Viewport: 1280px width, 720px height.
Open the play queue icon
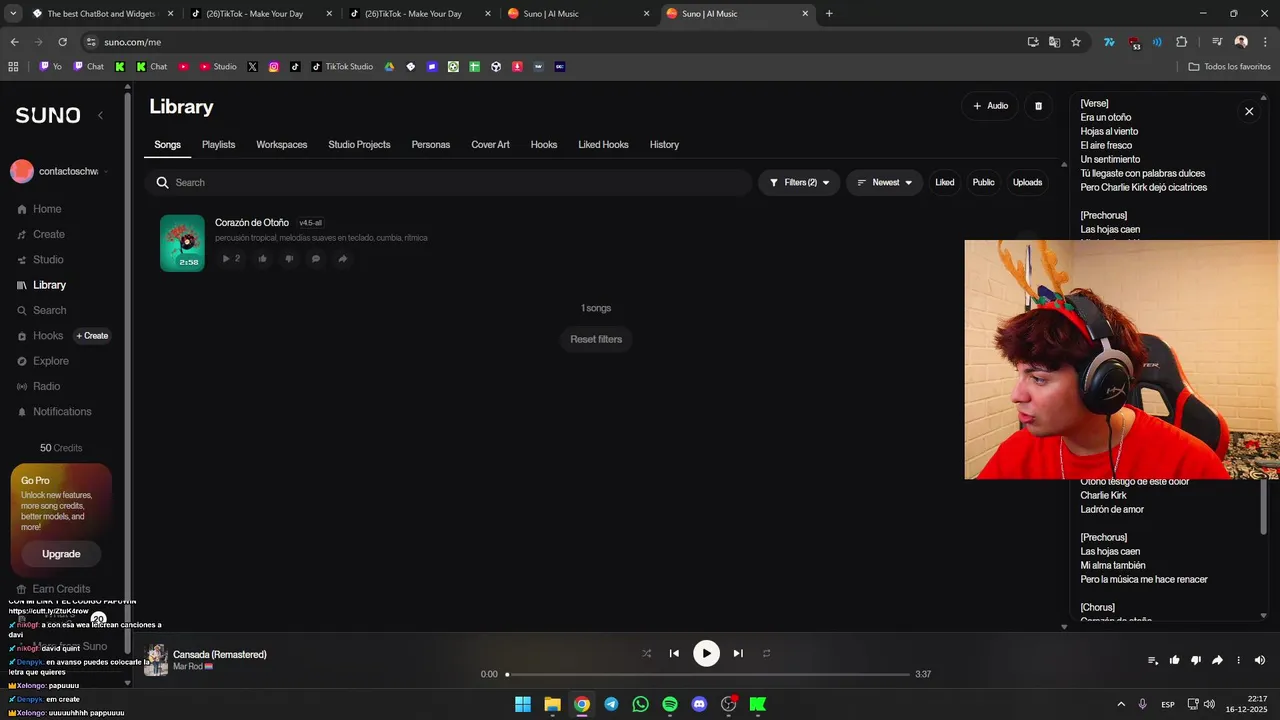1153,660
